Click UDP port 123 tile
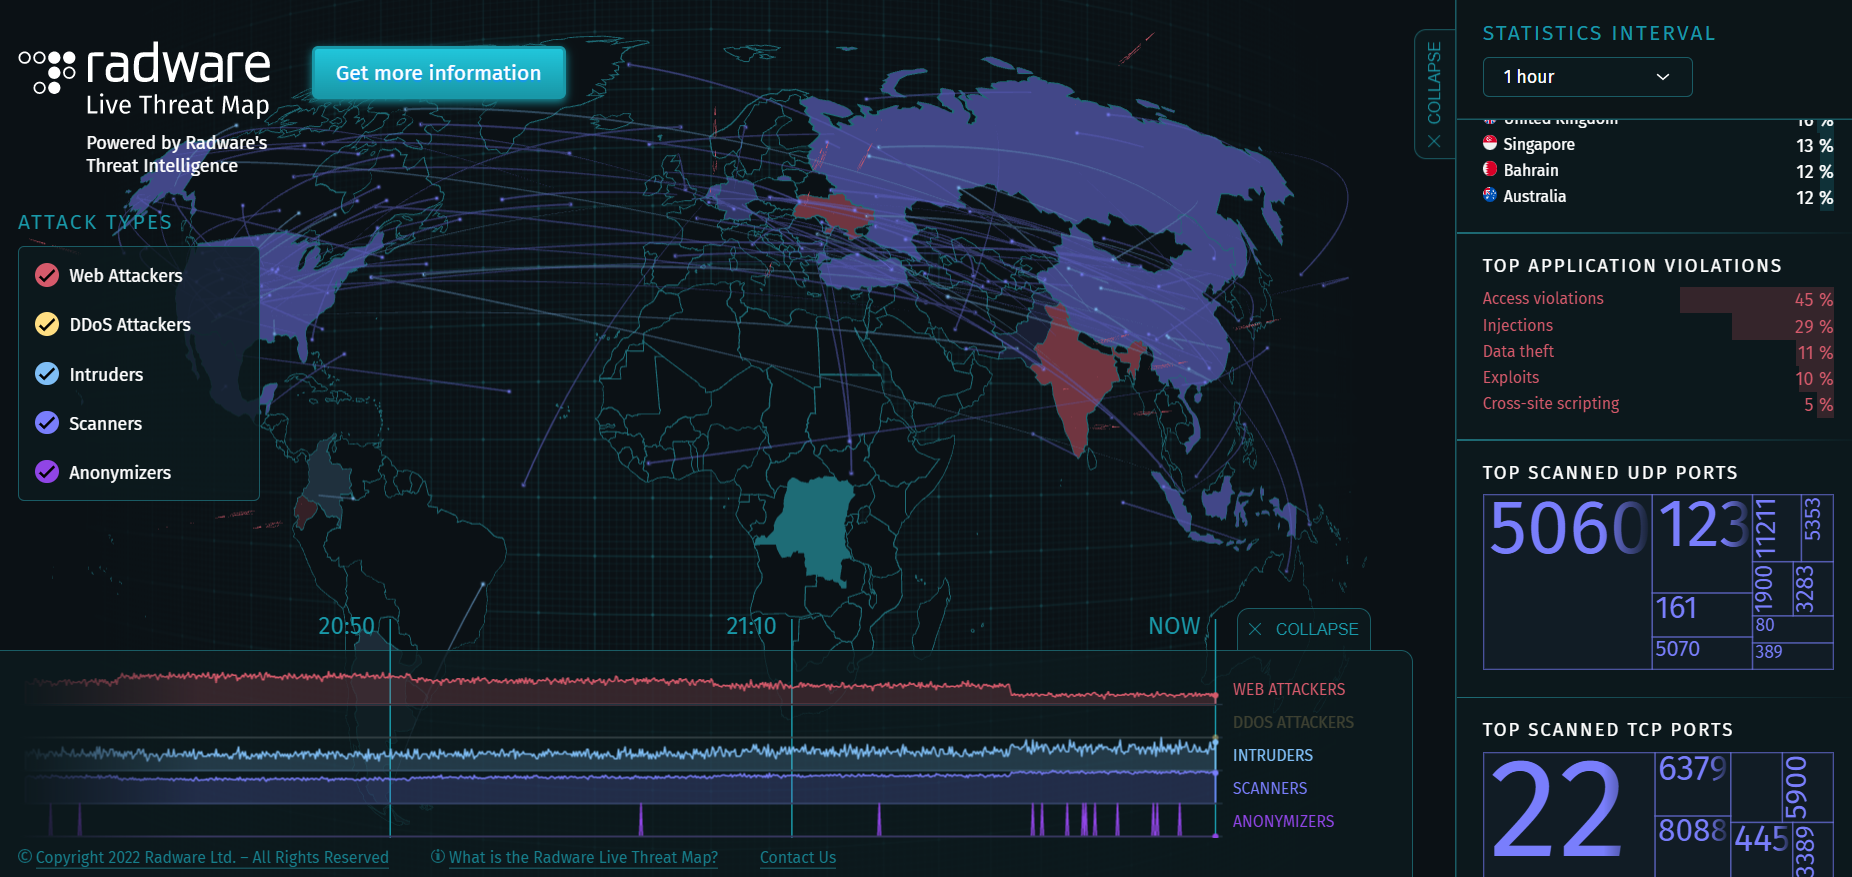This screenshot has height=877, width=1852. coord(1702,543)
